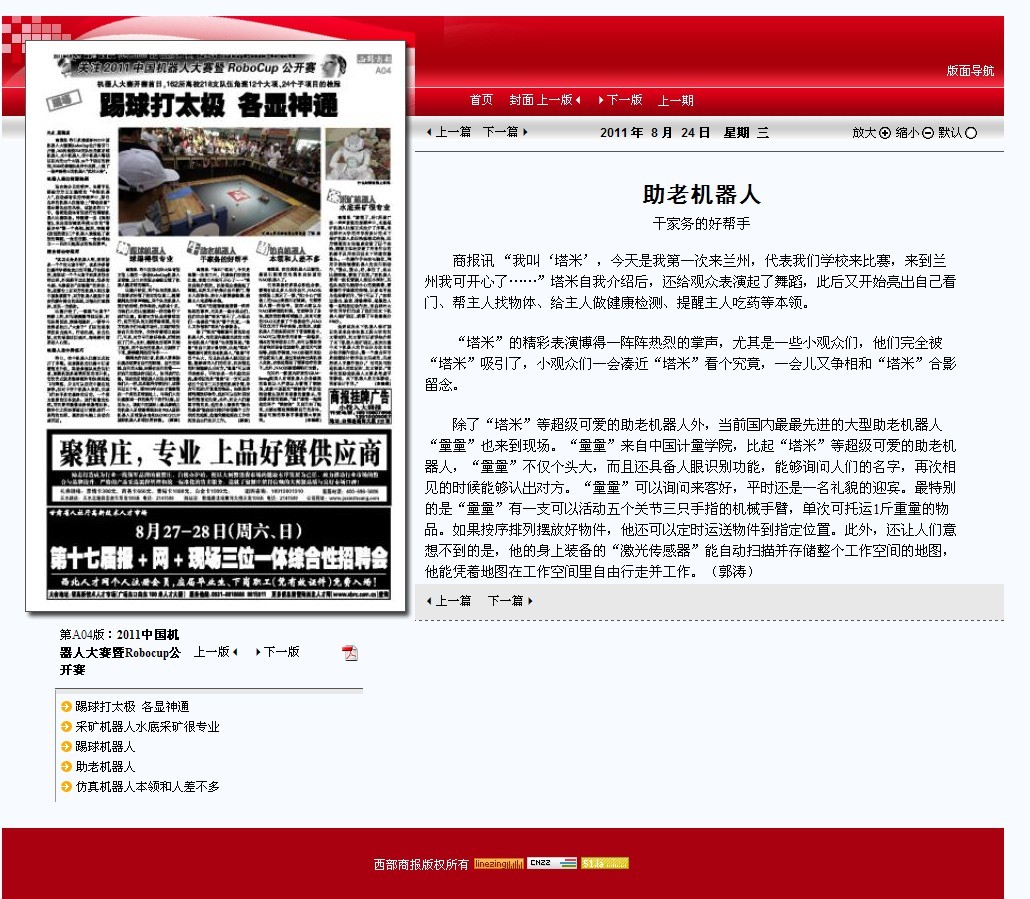This screenshot has height=899, width=1030.
Task: Go to 下一篇 above the article title
Action: [505, 132]
